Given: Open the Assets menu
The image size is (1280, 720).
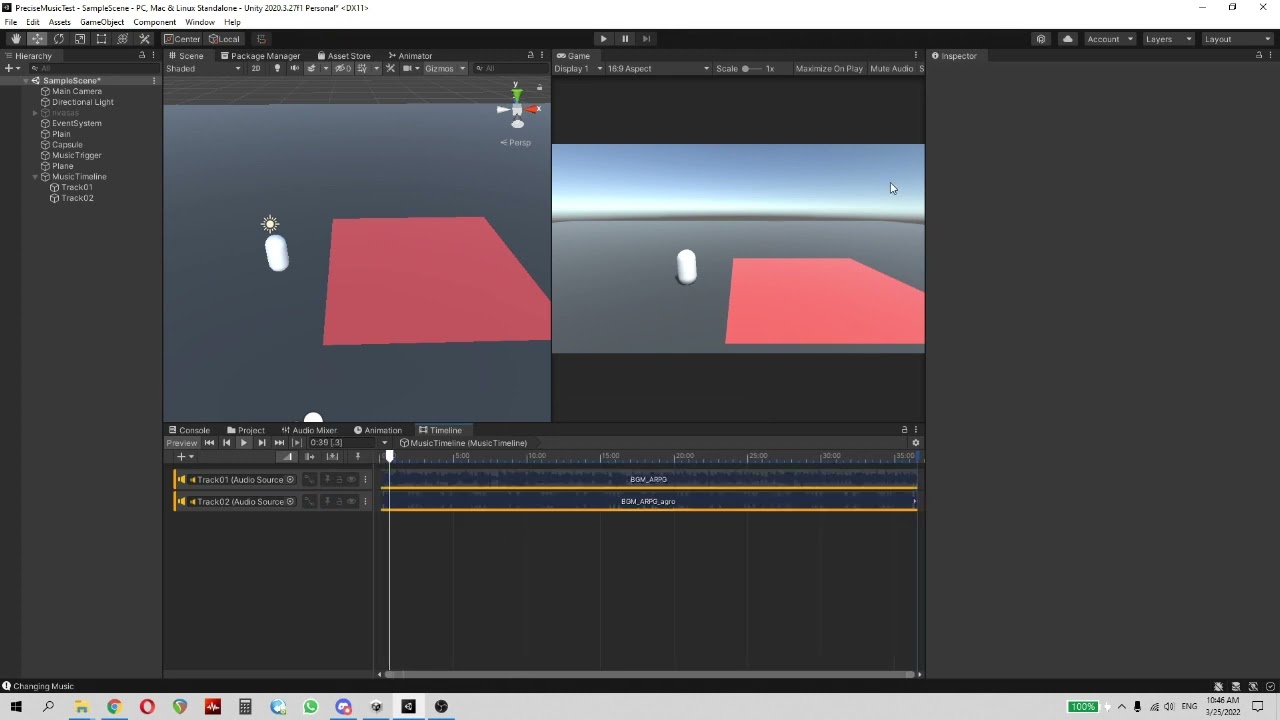Looking at the screenshot, I should pyautogui.click(x=59, y=22).
